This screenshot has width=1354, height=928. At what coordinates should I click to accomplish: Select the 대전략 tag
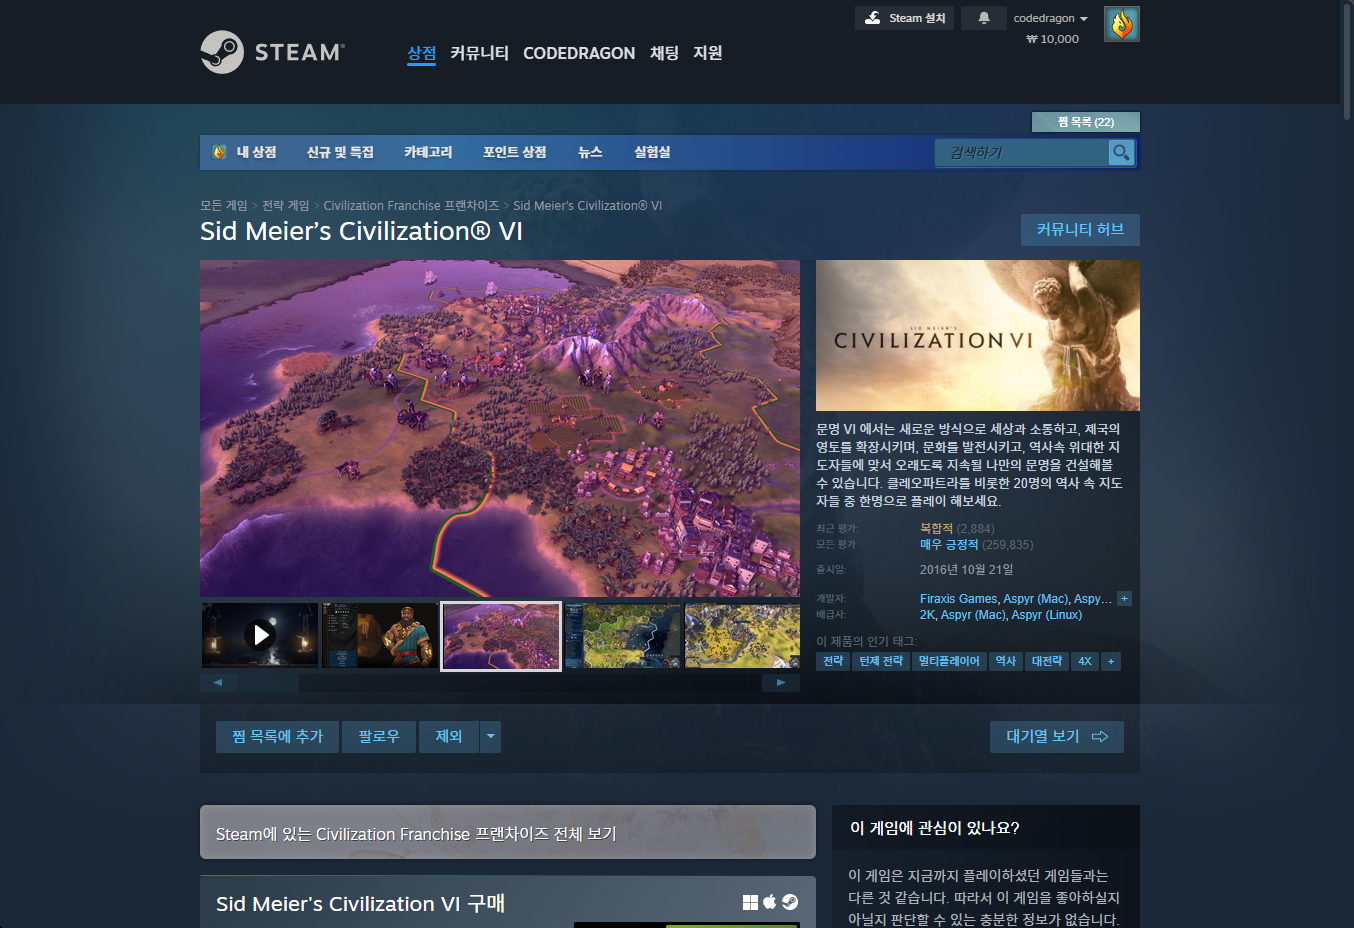(1047, 661)
